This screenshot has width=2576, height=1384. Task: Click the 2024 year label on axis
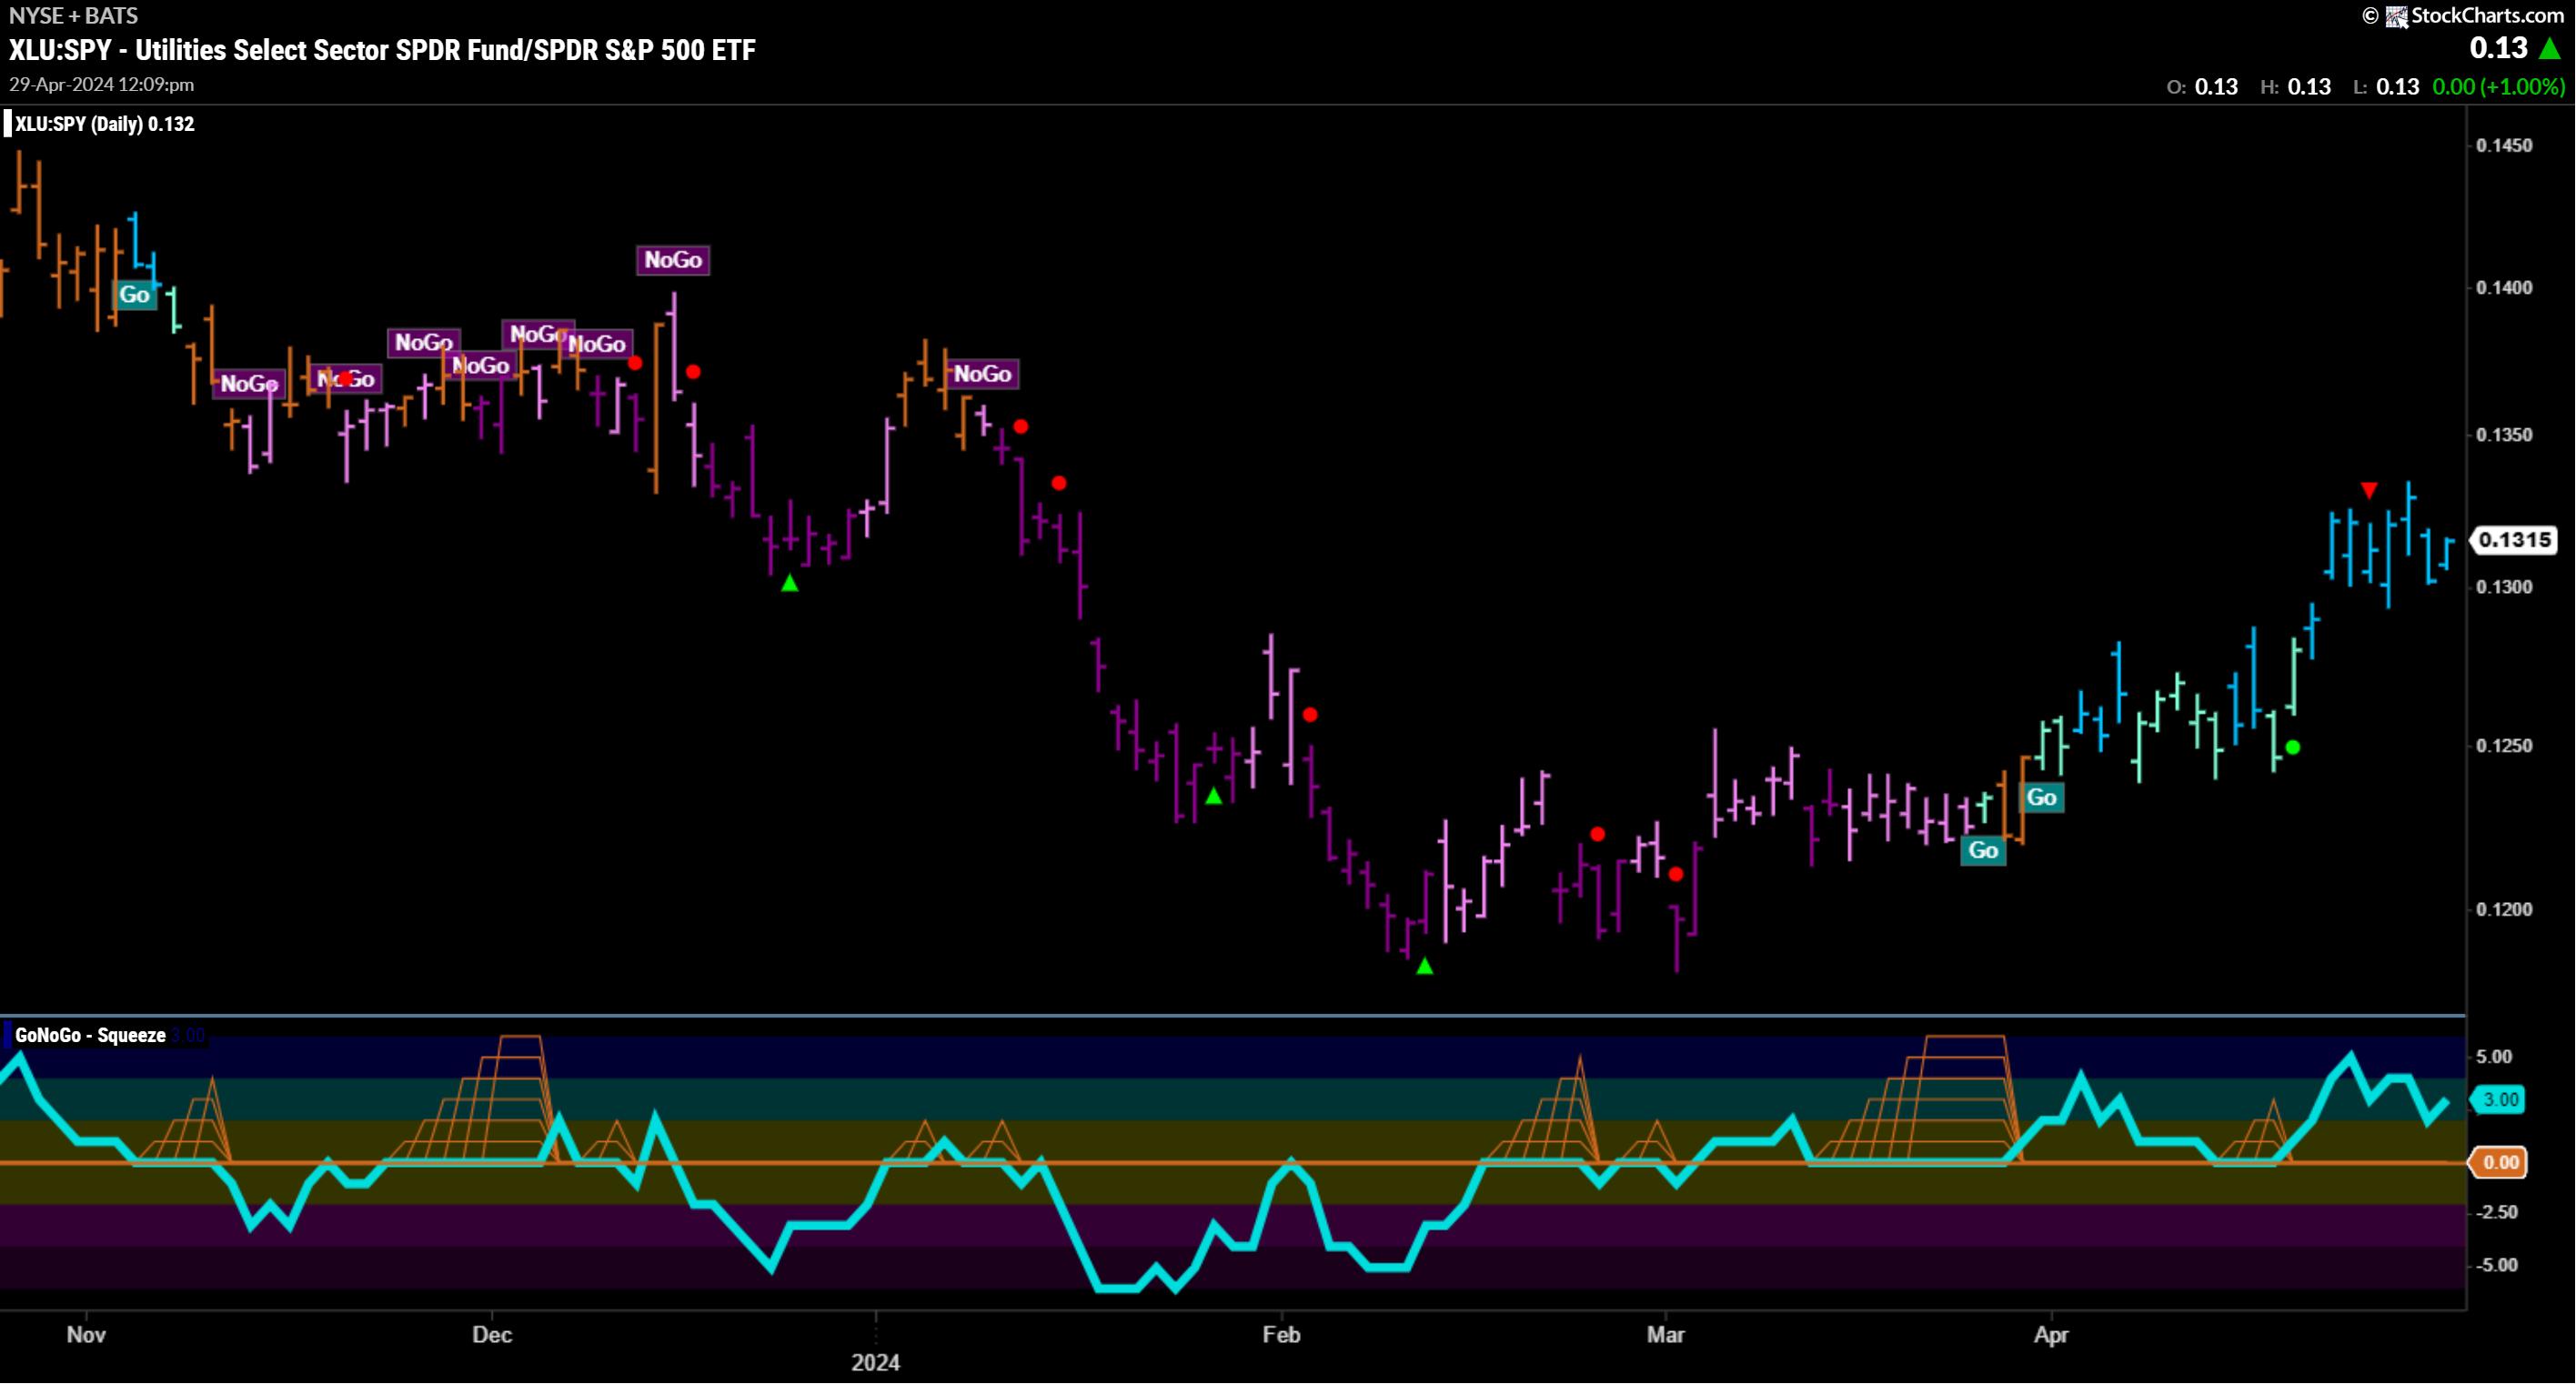tap(875, 1362)
